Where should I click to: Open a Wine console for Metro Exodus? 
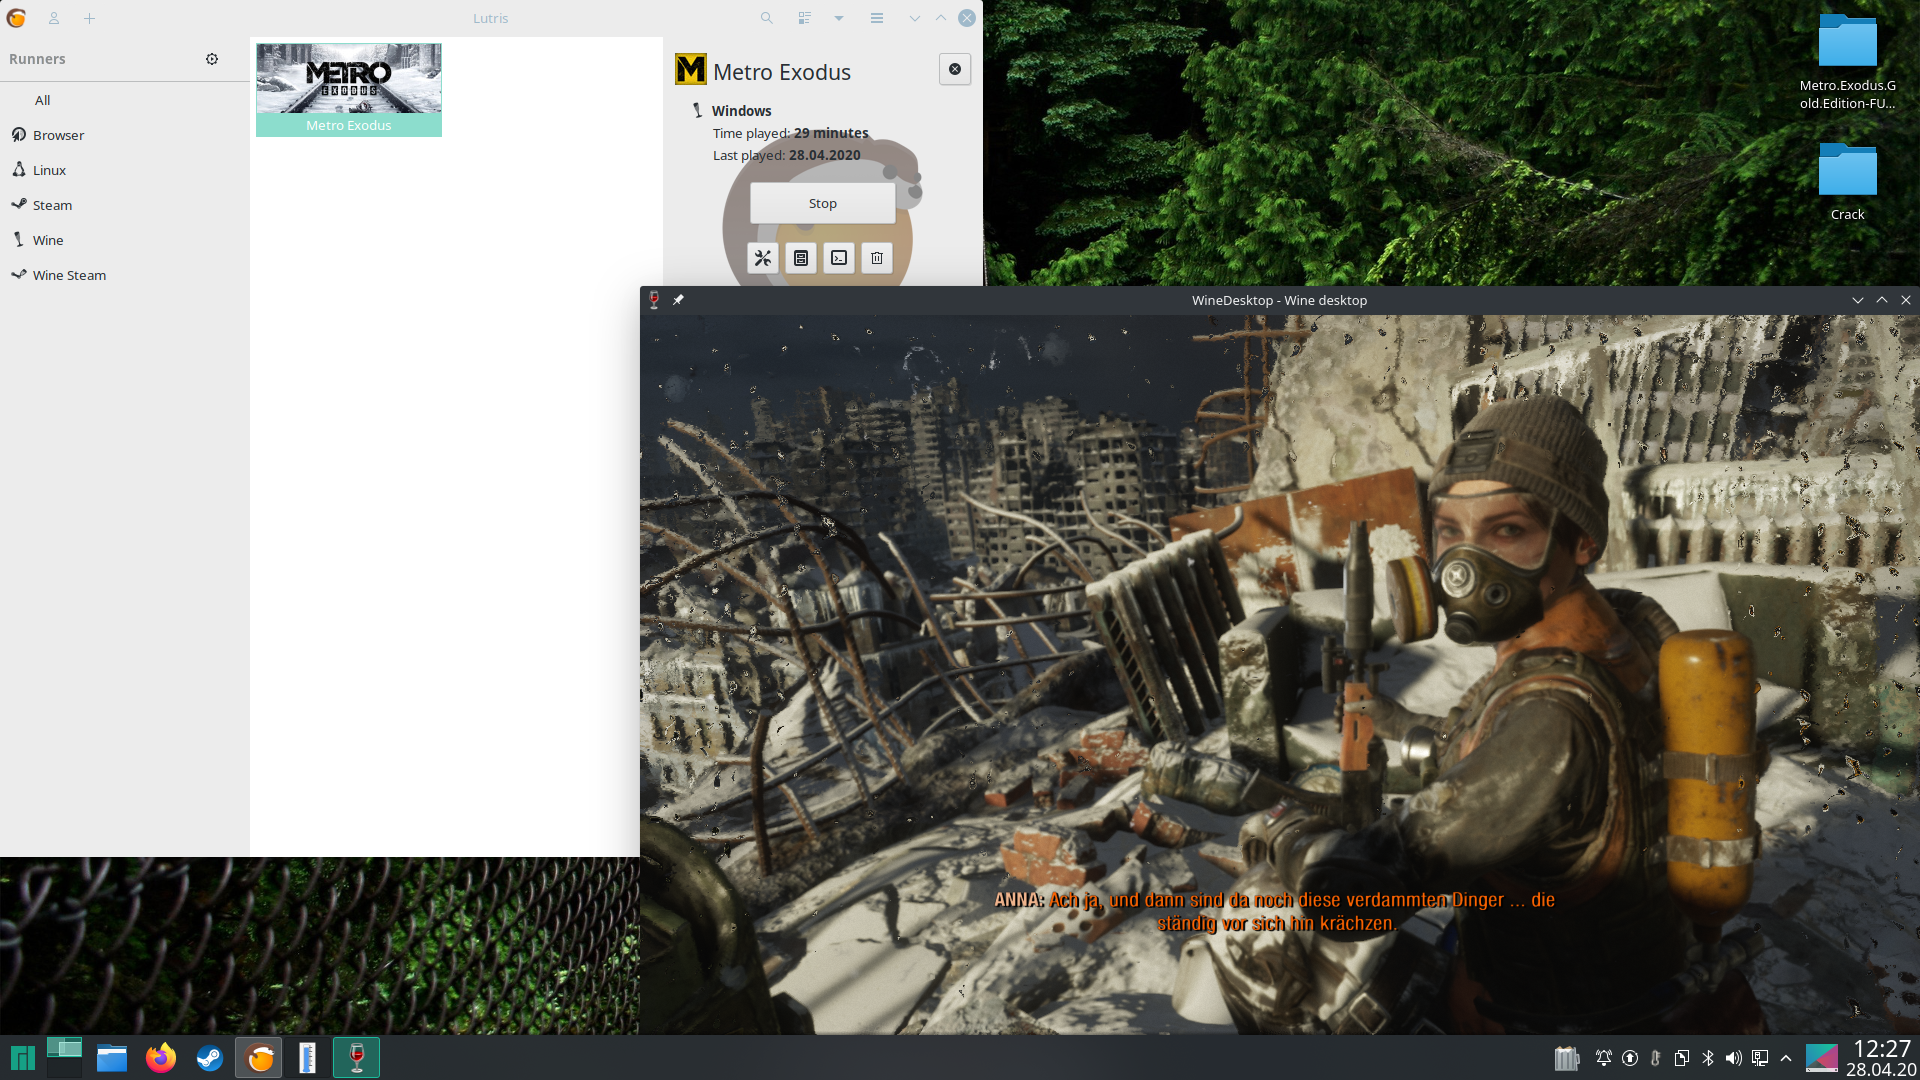pos(838,258)
